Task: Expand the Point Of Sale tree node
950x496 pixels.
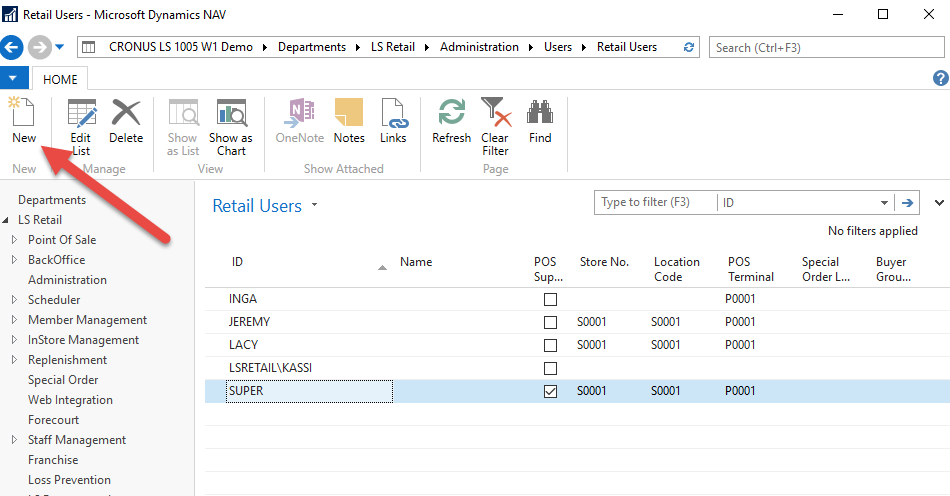Action: pos(14,240)
